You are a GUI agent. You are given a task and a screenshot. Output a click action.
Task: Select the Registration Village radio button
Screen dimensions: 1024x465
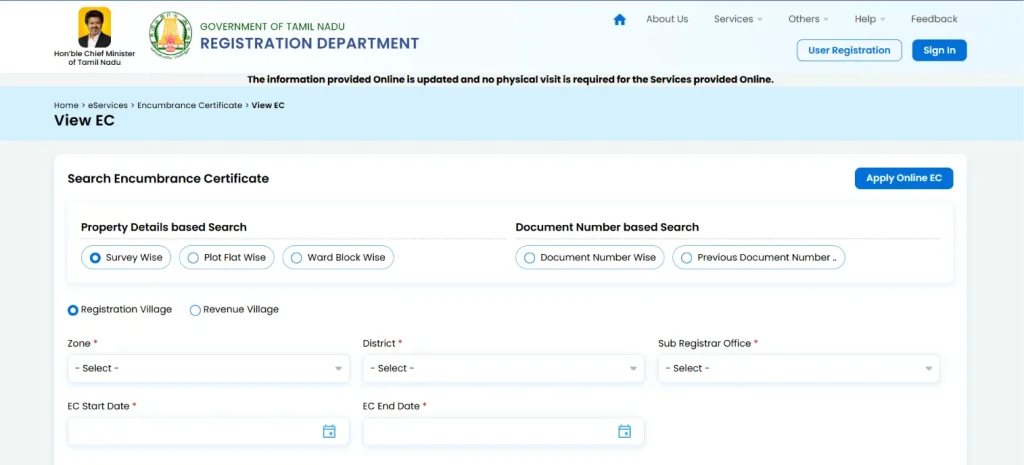coord(73,310)
